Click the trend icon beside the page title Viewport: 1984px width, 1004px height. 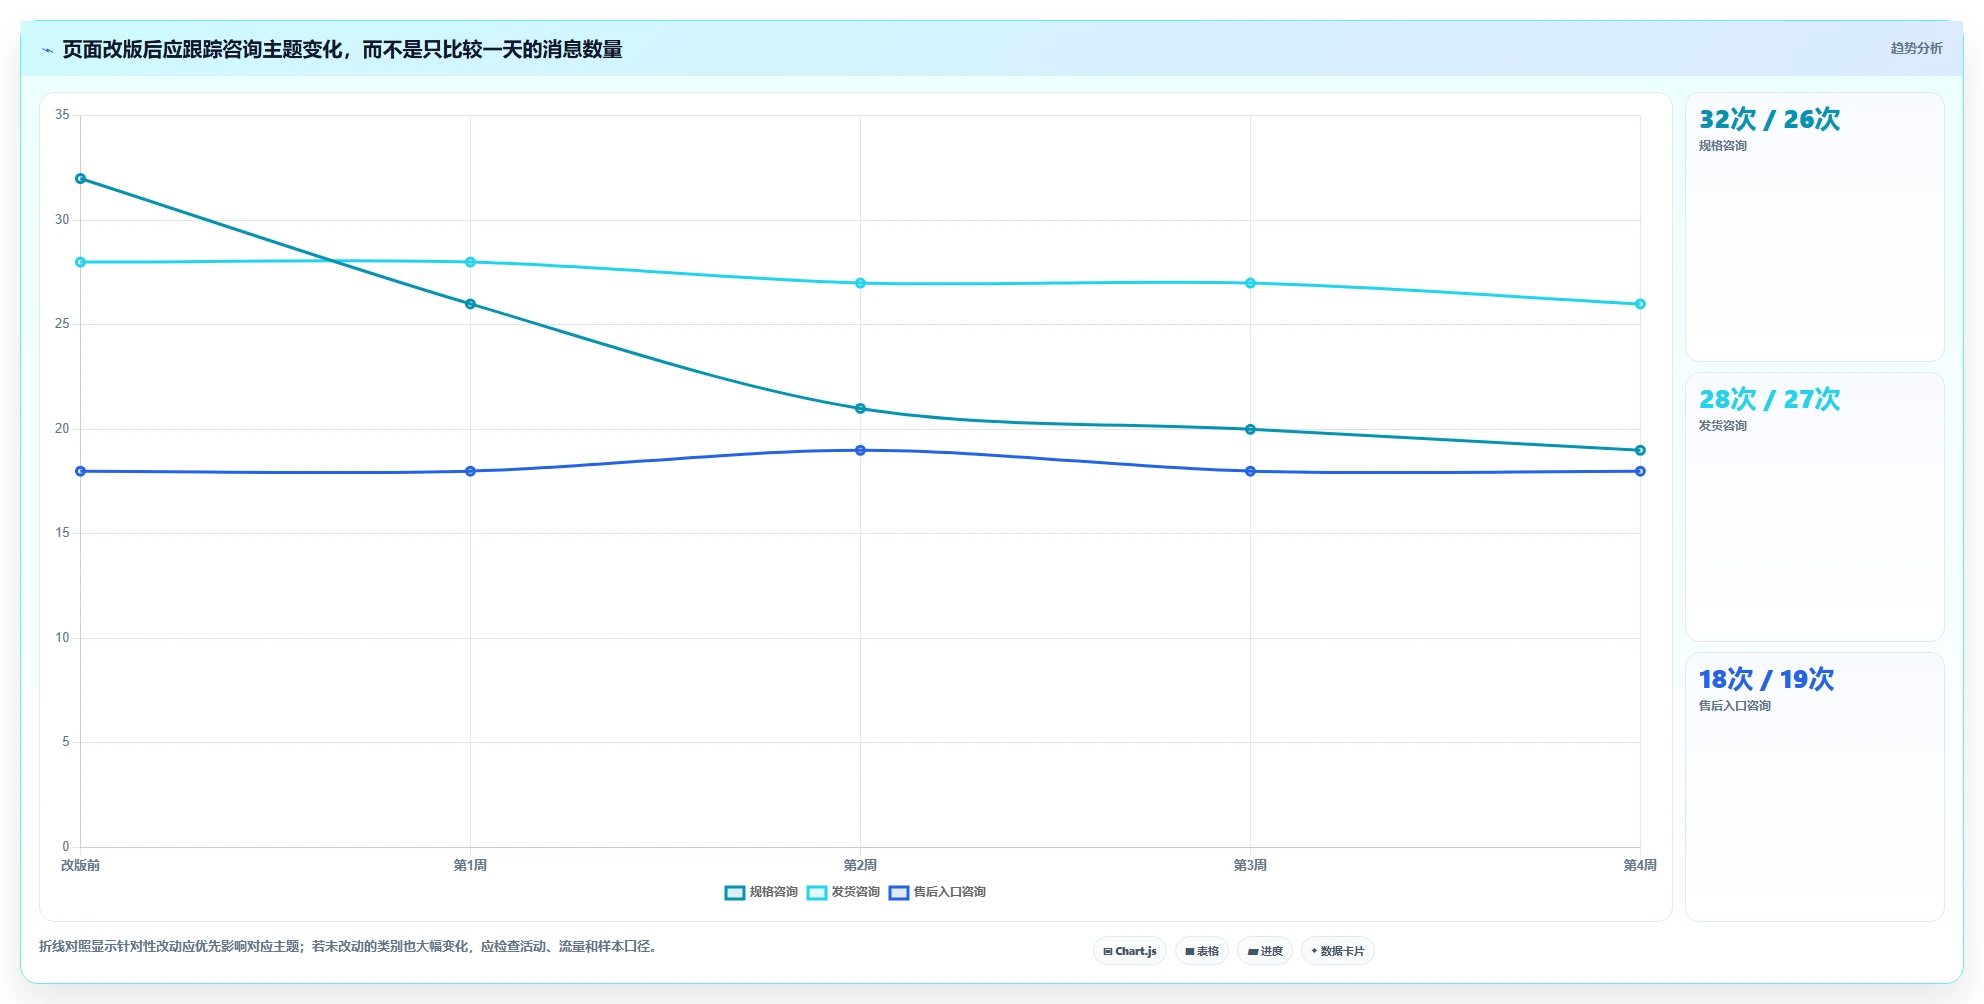[47, 50]
